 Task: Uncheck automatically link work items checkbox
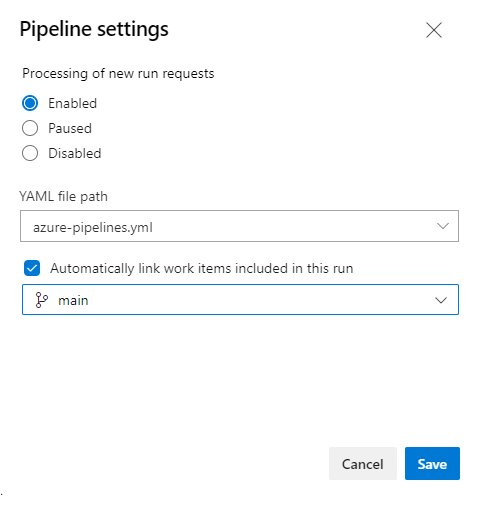(32, 268)
